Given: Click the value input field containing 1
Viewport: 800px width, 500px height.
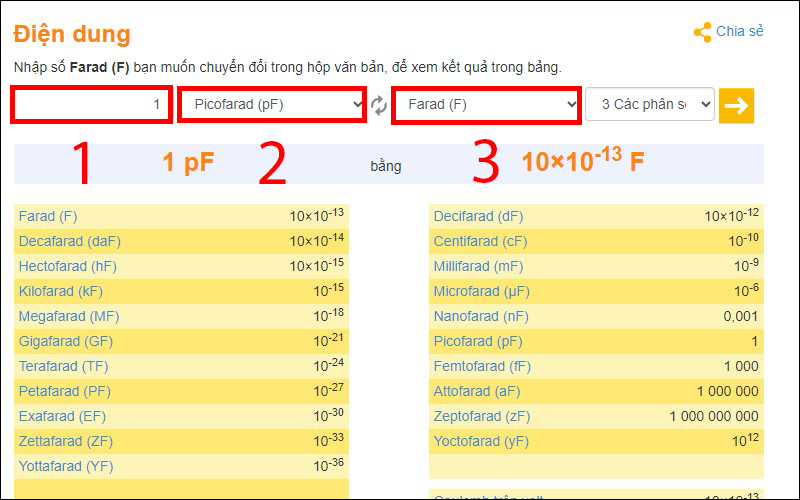Looking at the screenshot, I should pyautogui.click(x=92, y=105).
